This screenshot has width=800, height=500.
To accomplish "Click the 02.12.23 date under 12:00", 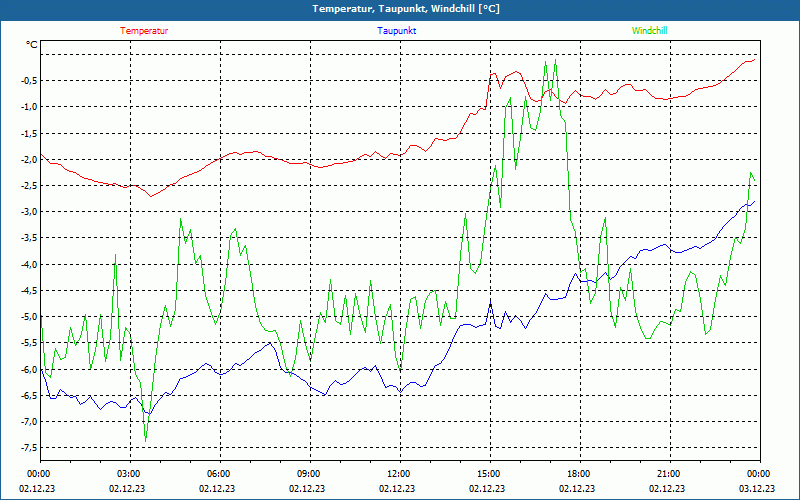I will (397, 488).
